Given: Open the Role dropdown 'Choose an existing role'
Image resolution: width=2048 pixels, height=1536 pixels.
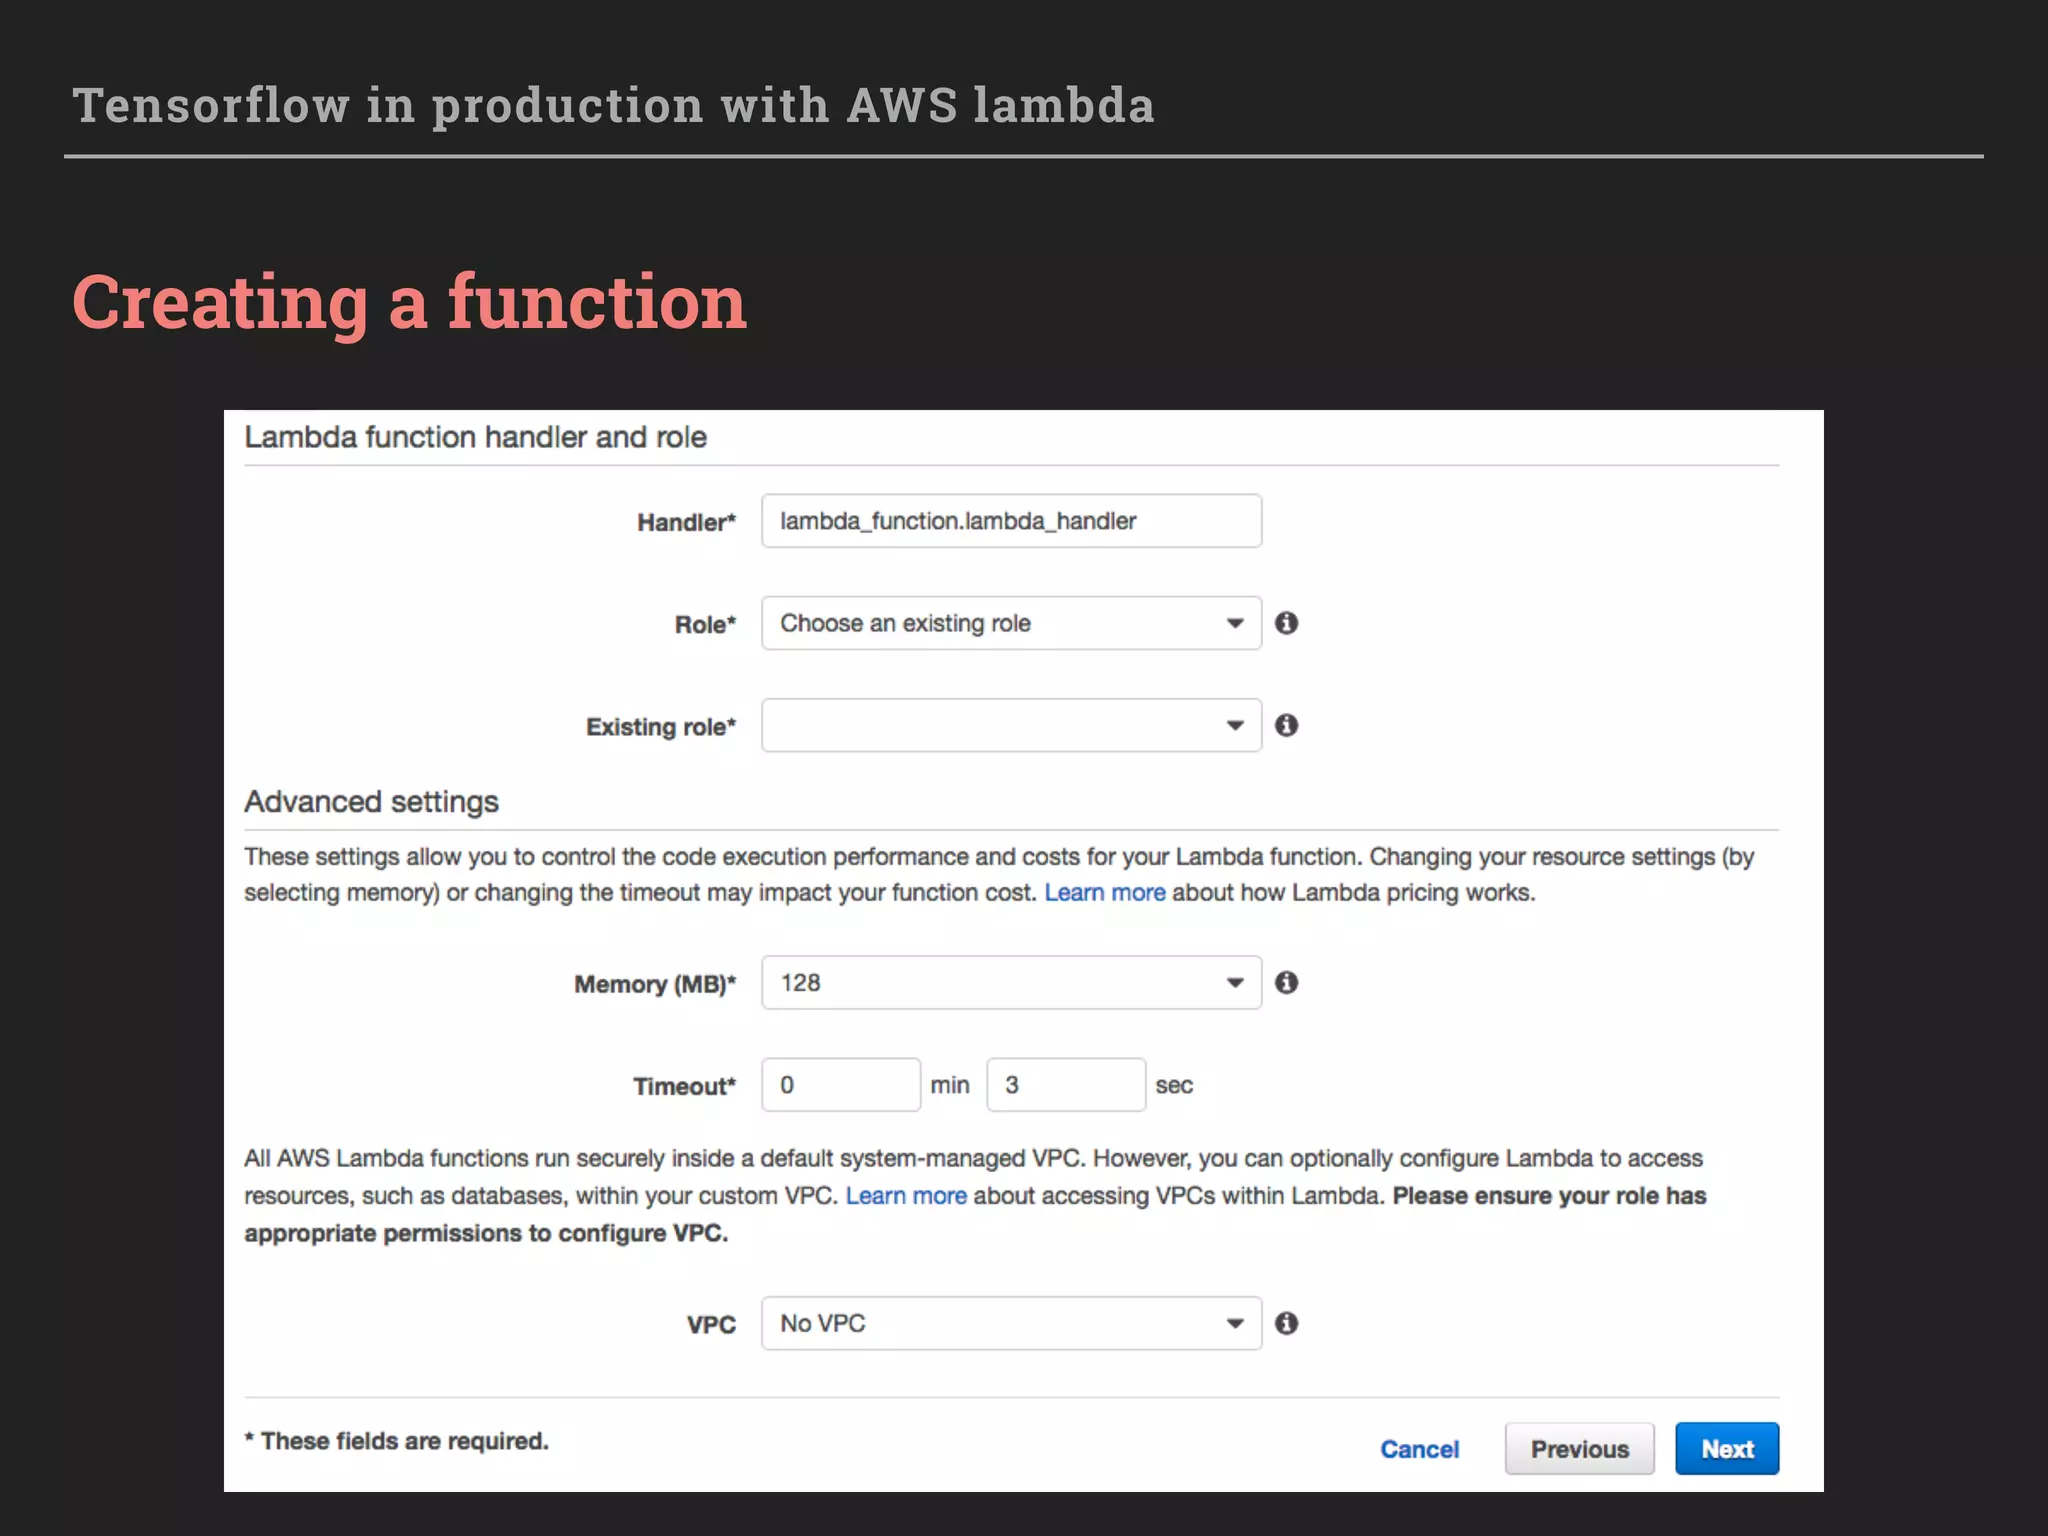Looking at the screenshot, I should pos(1011,623).
